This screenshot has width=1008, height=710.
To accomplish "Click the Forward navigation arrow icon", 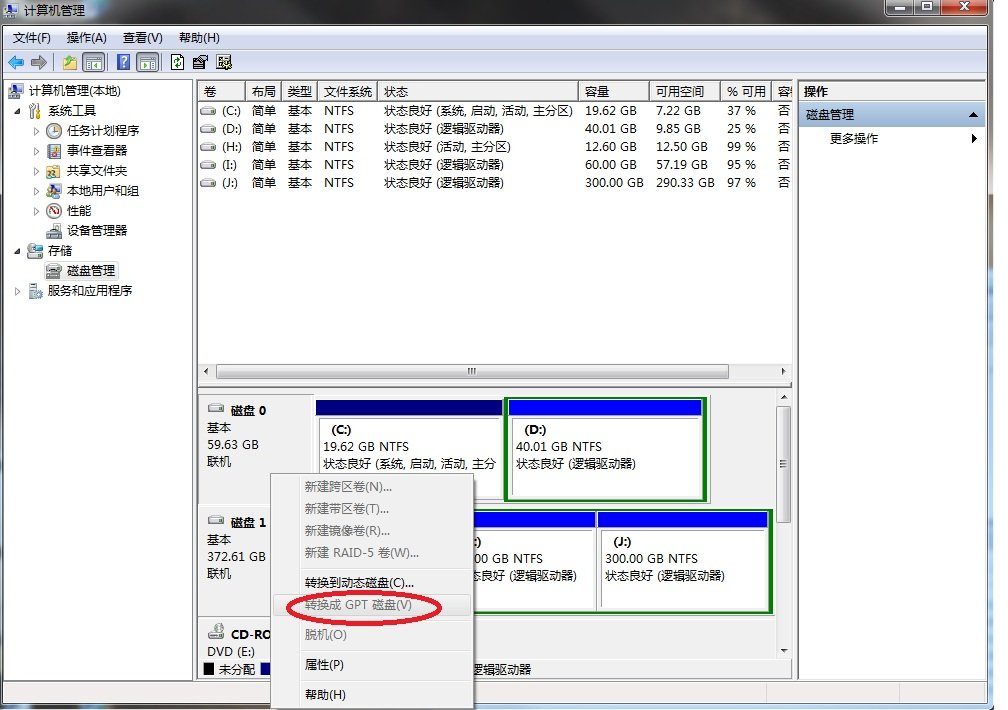I will pos(37,61).
